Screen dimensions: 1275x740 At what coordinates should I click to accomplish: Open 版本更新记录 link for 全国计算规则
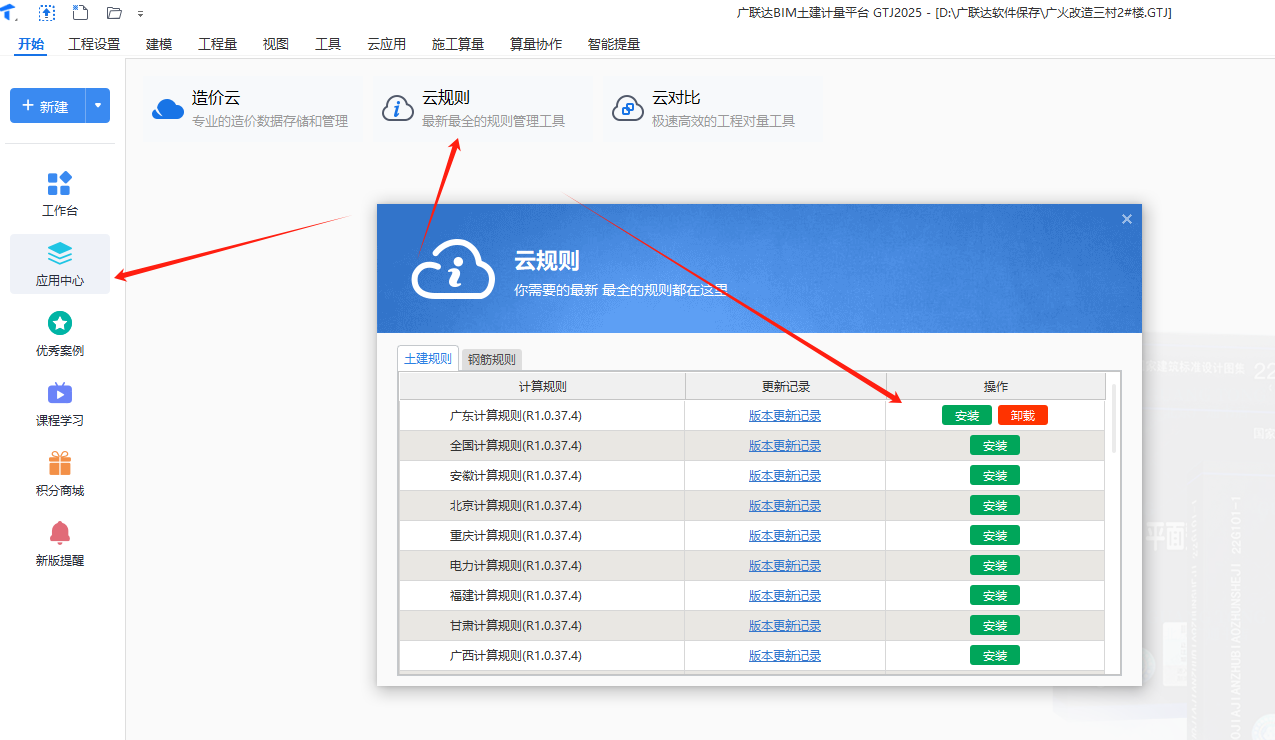pos(785,446)
